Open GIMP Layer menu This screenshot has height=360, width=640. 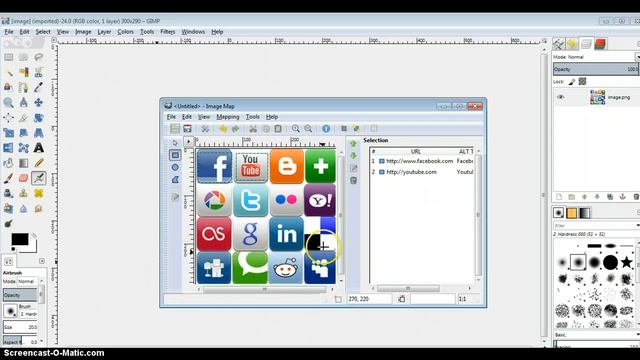[x=104, y=31]
